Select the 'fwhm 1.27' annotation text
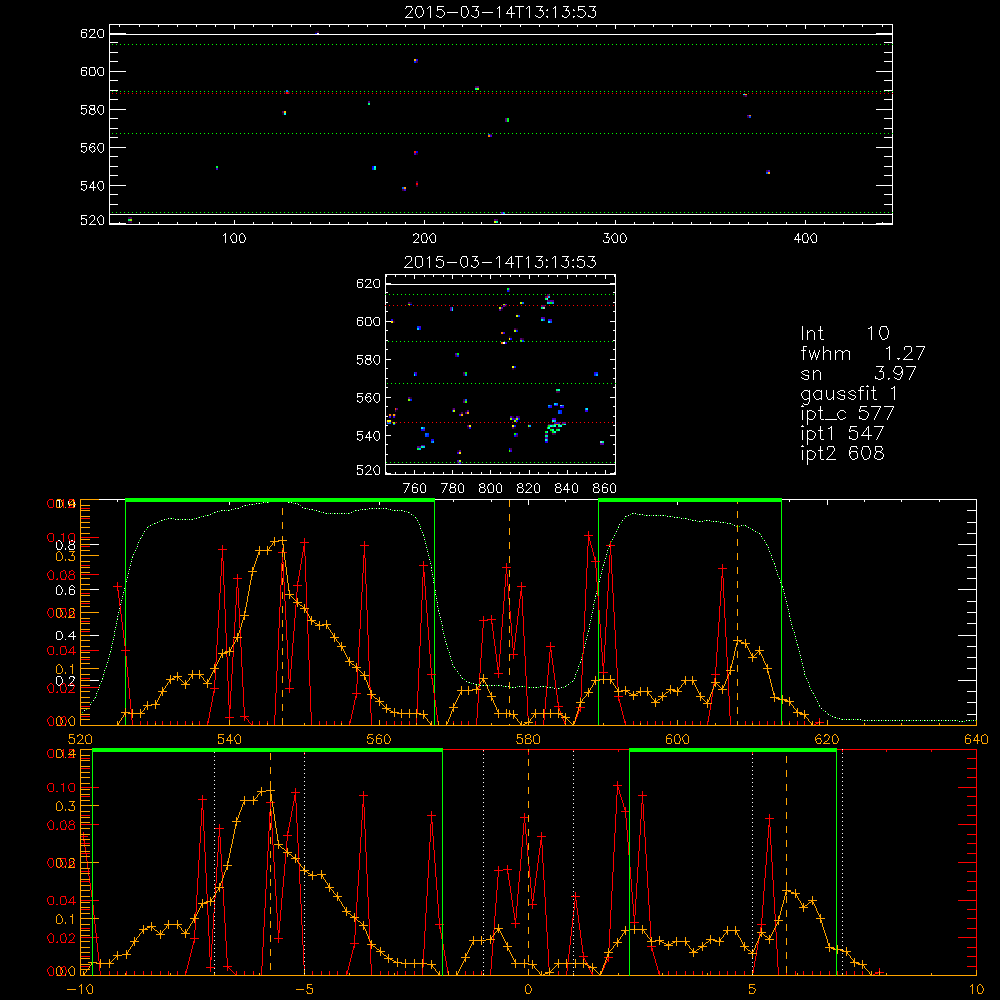This screenshot has height=1000, width=1000. point(863,353)
